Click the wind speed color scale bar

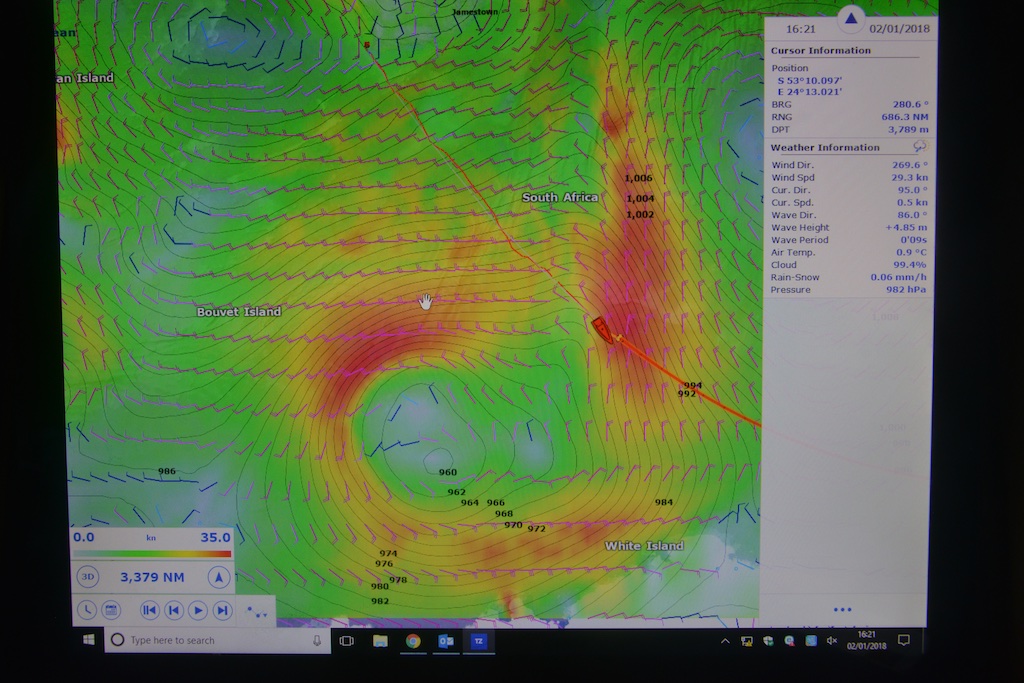coord(152,553)
